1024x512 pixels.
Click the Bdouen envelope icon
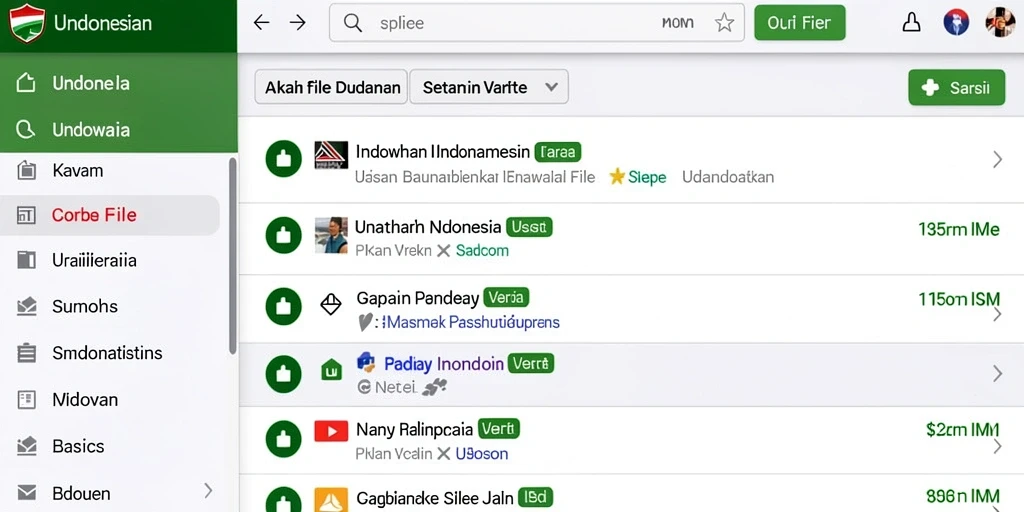point(26,493)
